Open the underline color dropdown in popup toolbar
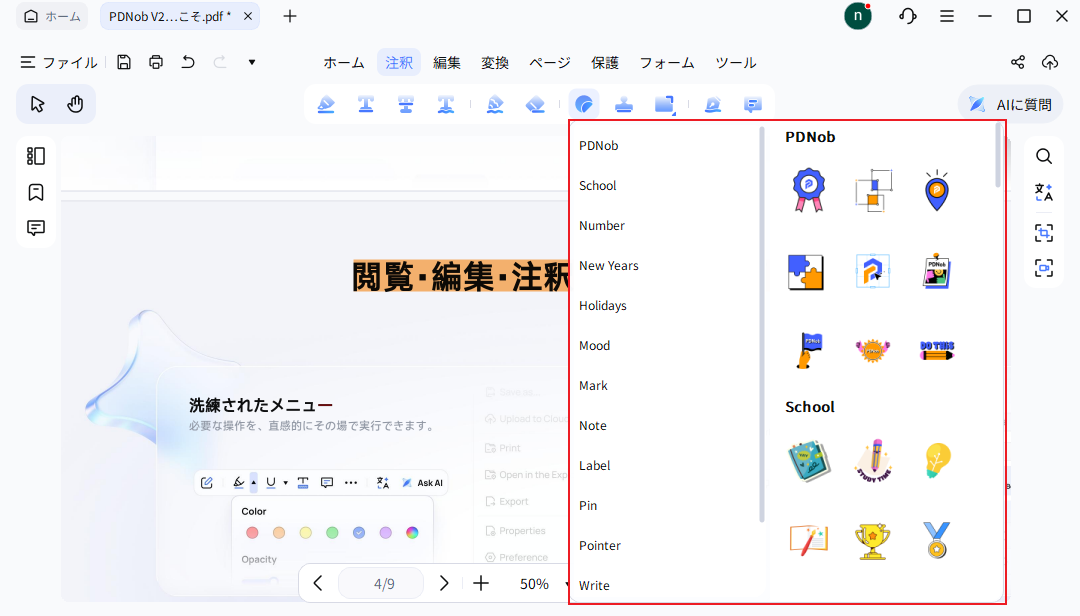The image size is (1080, 616). click(283, 482)
